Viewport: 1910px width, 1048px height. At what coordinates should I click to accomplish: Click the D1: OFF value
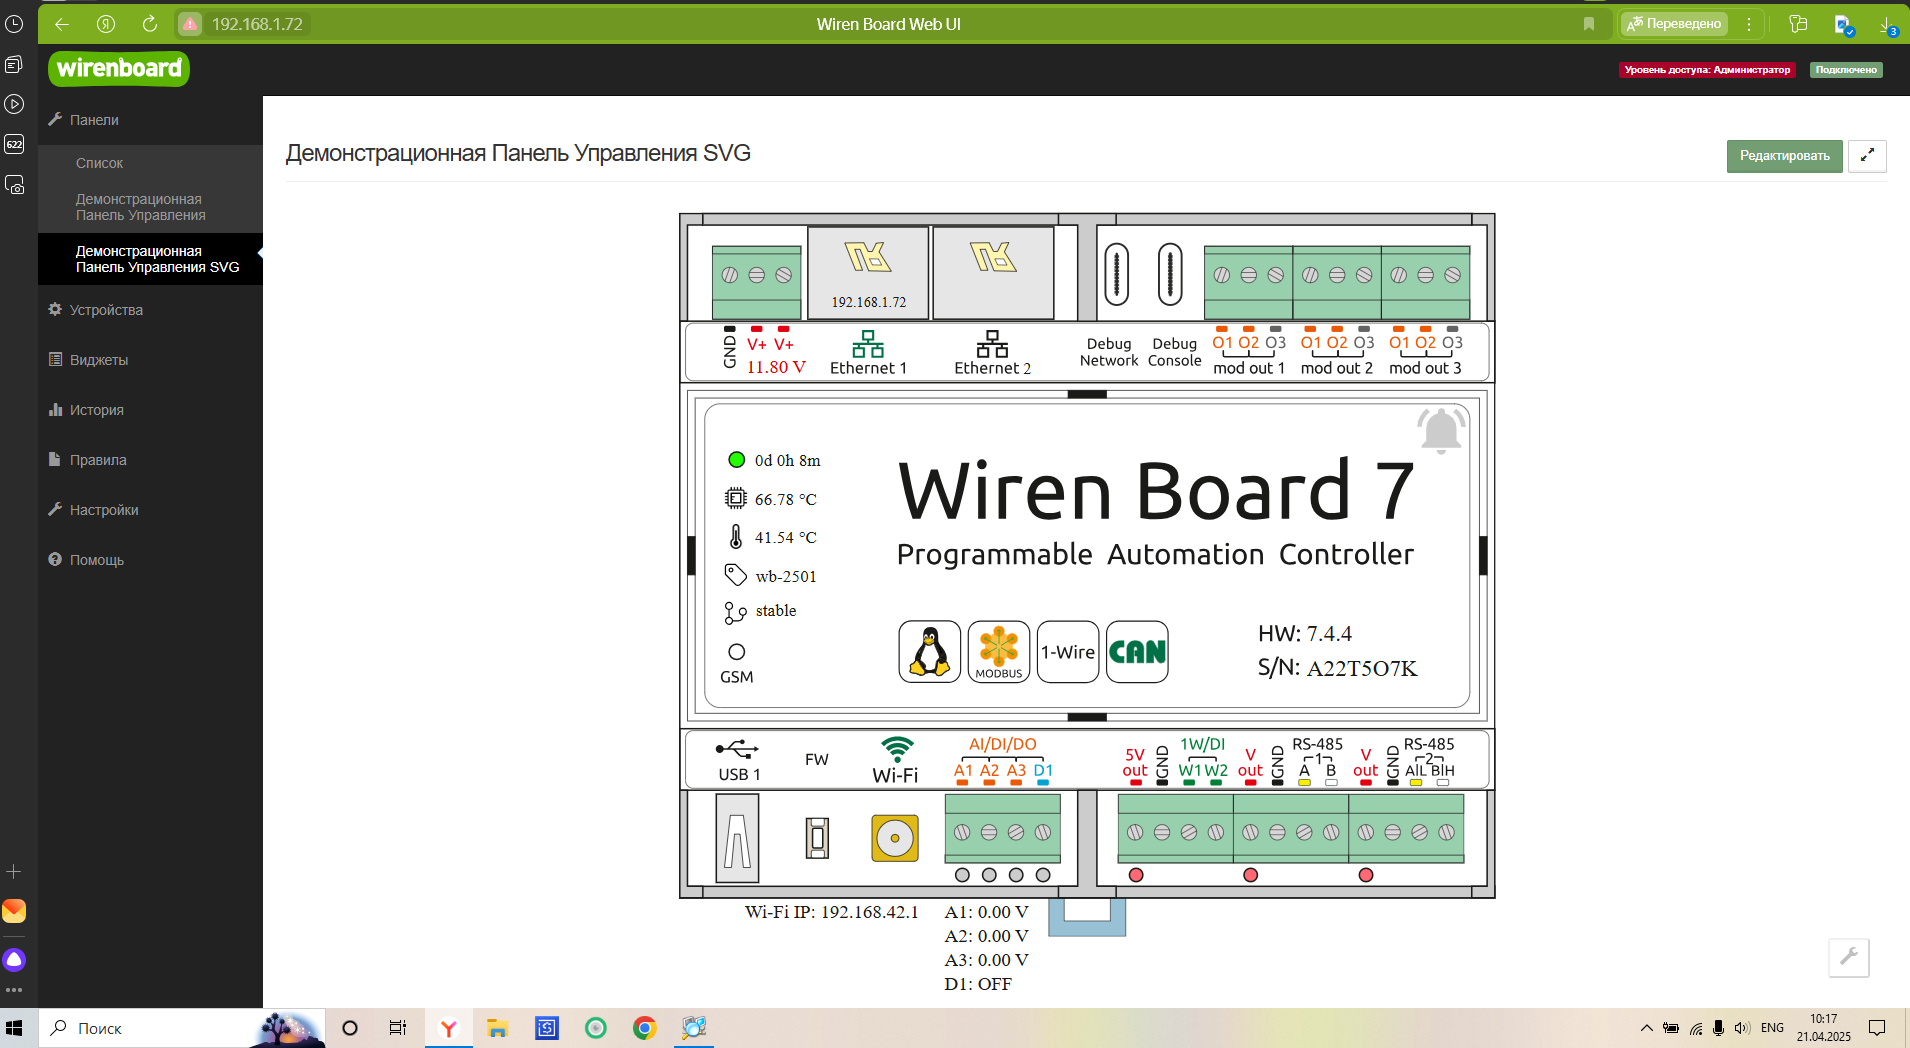[978, 984]
